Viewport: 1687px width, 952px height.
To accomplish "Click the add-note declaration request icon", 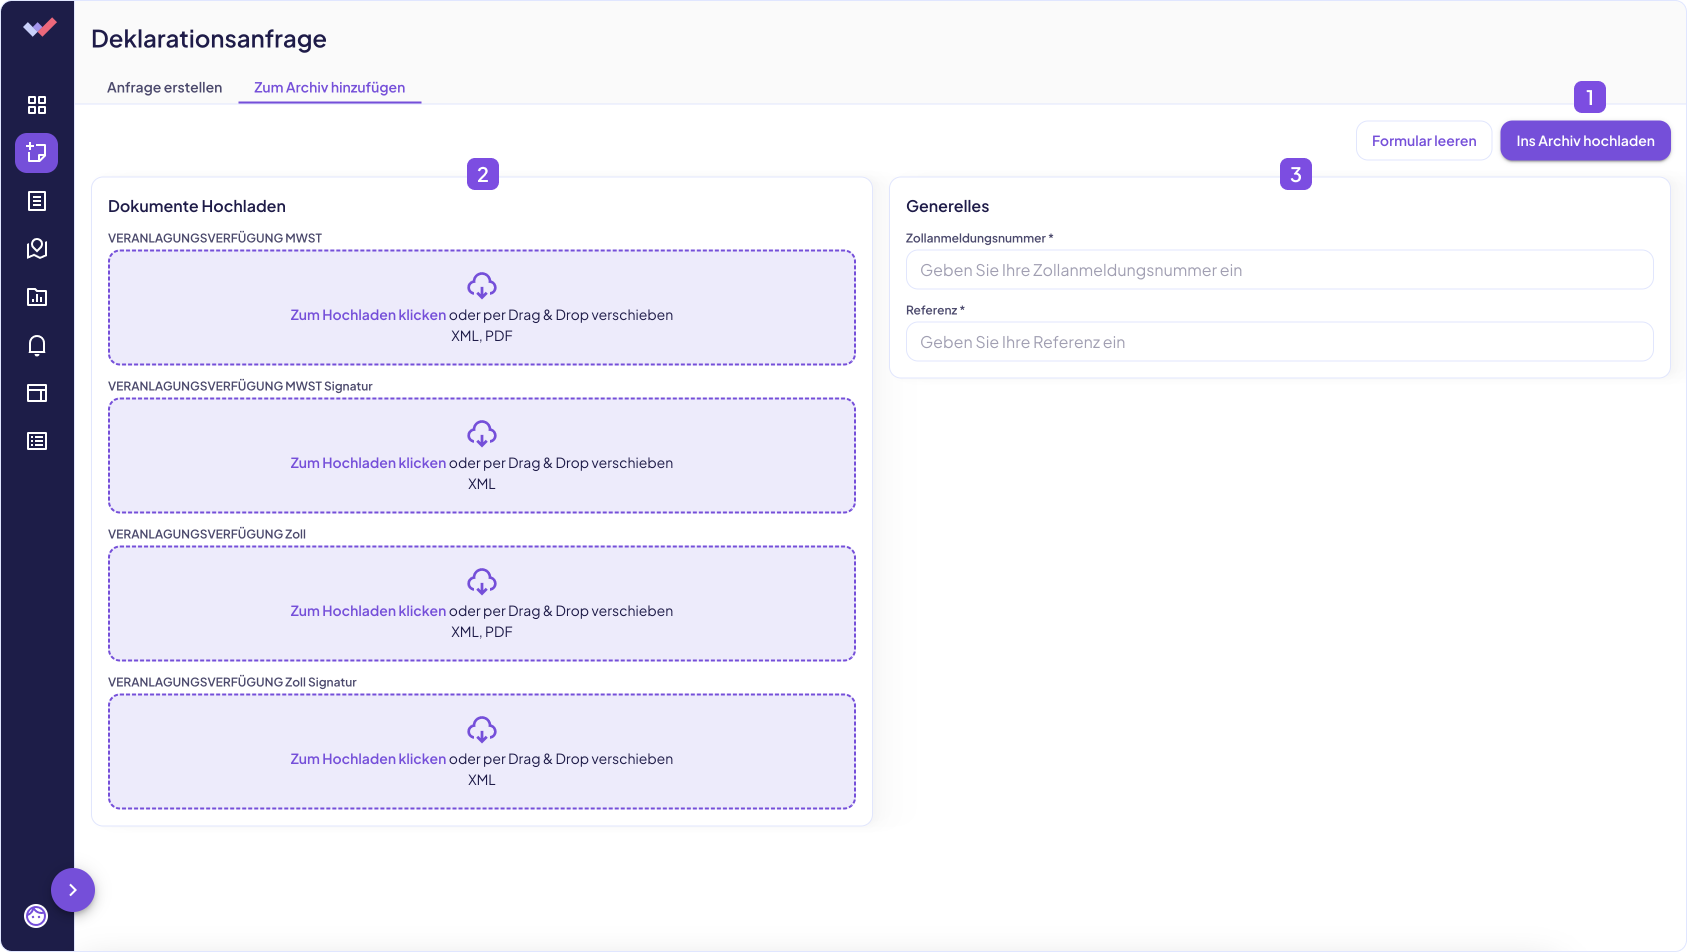I will pyautogui.click(x=37, y=153).
